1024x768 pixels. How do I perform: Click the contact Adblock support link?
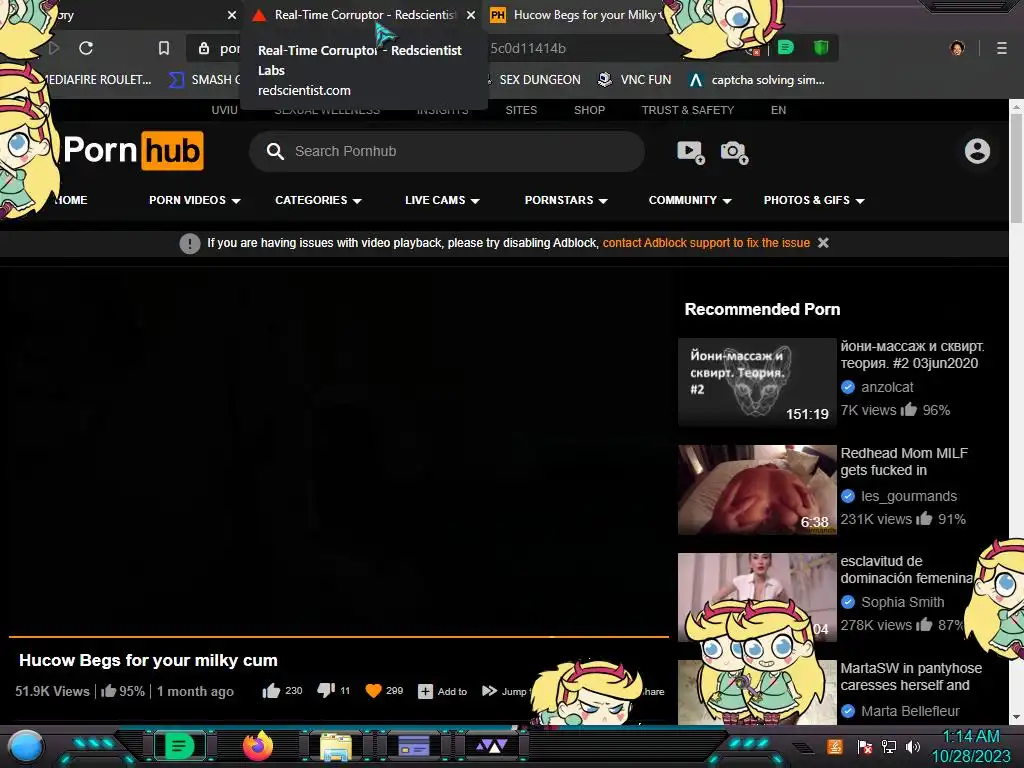[x=706, y=243]
